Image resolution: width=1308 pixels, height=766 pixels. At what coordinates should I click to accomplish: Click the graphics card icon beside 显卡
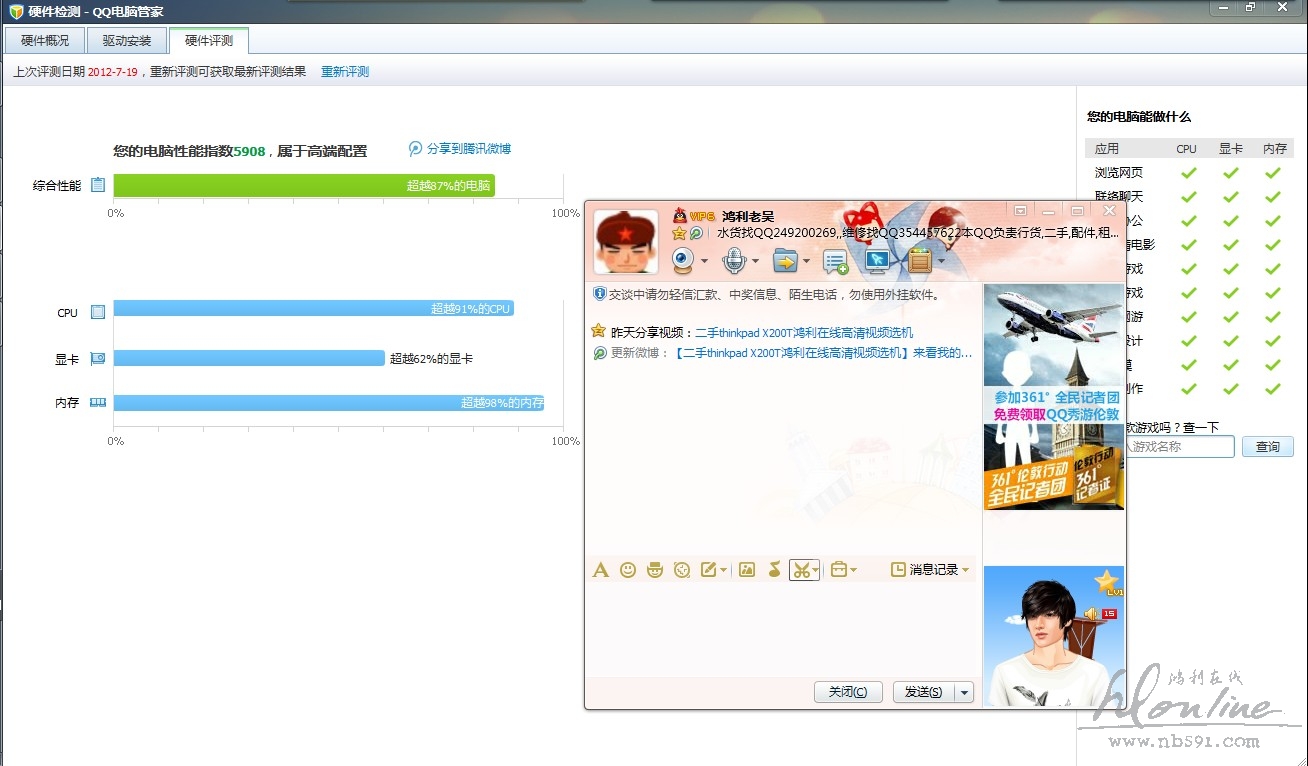[x=98, y=358]
